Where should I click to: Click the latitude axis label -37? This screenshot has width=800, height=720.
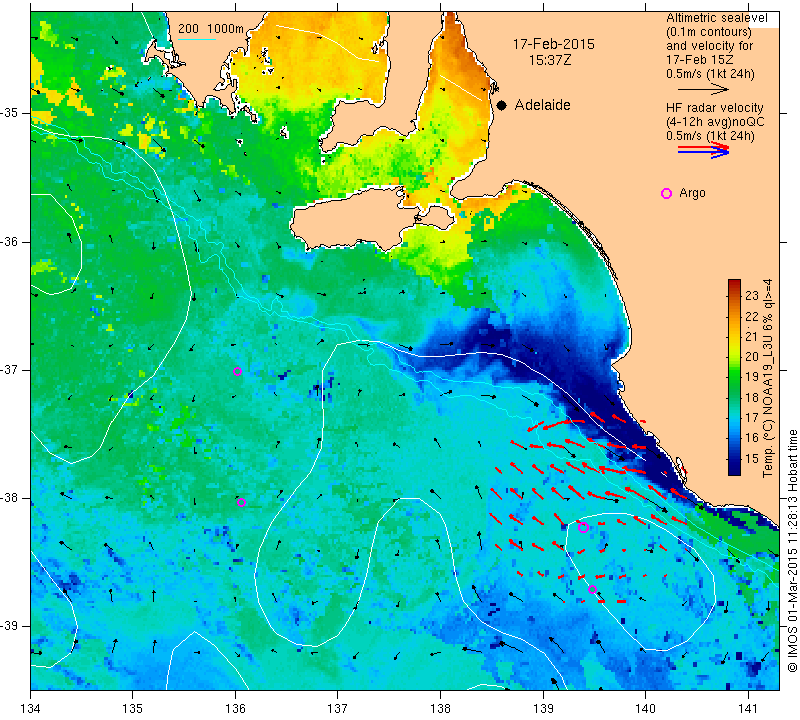(x=11, y=369)
